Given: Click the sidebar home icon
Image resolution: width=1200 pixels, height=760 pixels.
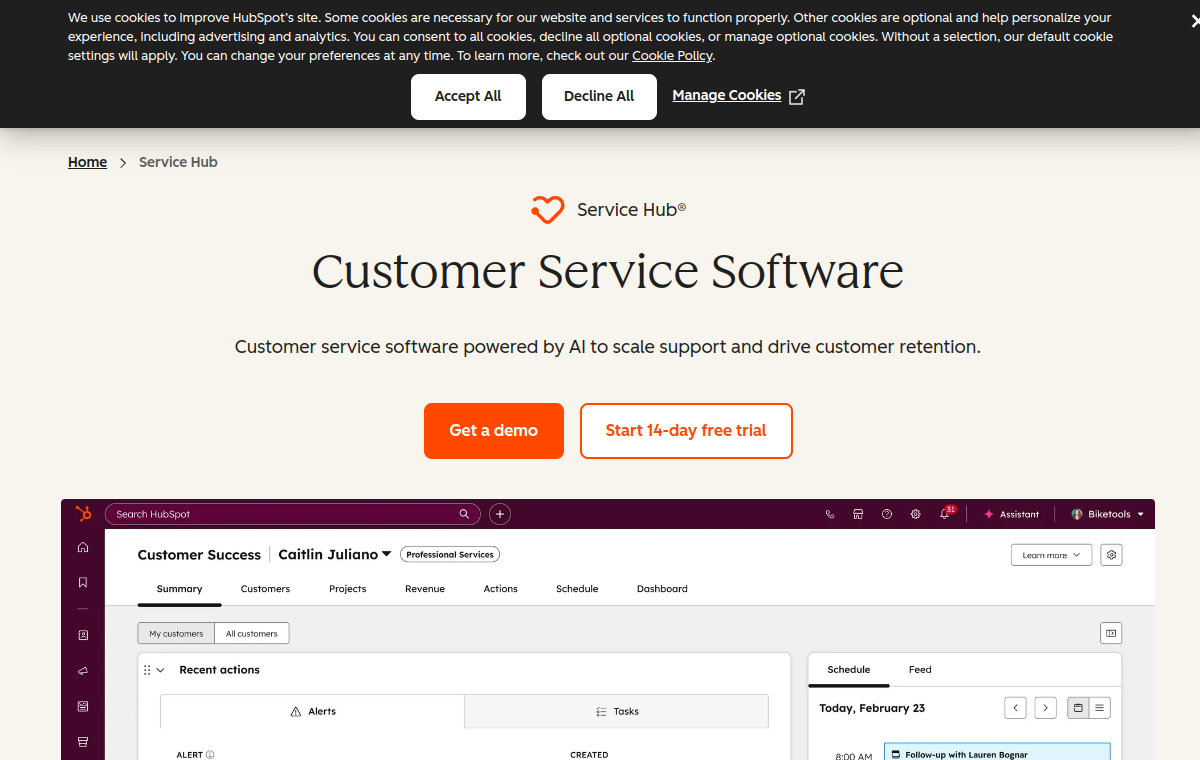Looking at the screenshot, I should click(x=83, y=547).
